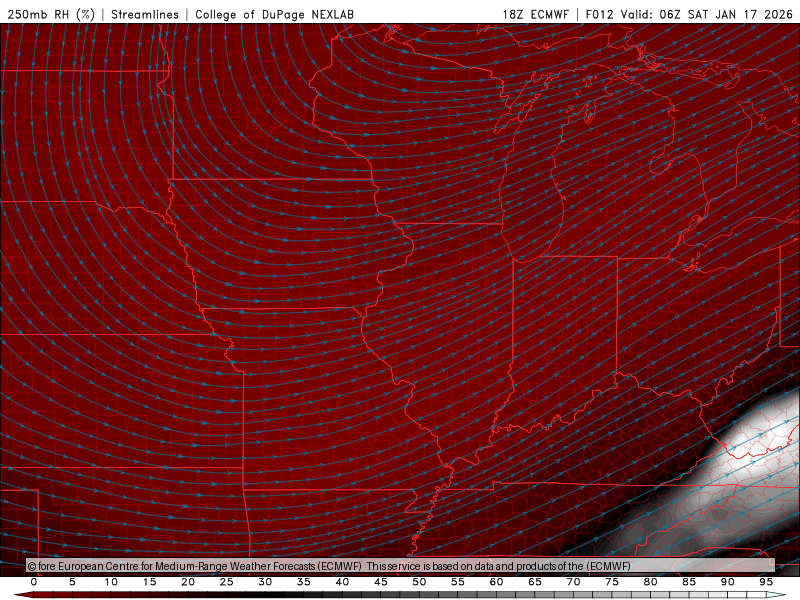Select the "10" color scale label
Image resolution: width=800 pixels, height=600 pixels.
(x=111, y=582)
